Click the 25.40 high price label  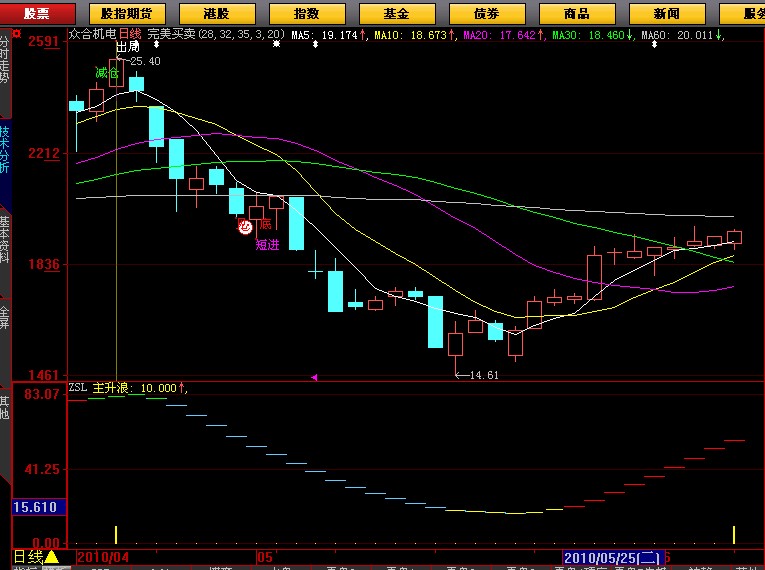pyautogui.click(x=145, y=61)
